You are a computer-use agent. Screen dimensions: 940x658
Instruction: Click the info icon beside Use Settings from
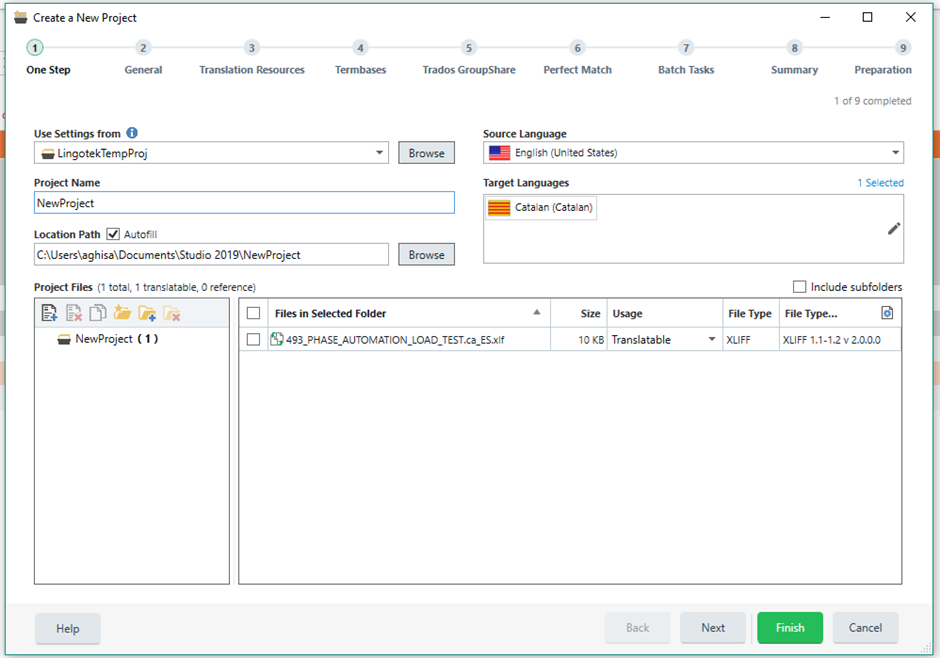[132, 133]
